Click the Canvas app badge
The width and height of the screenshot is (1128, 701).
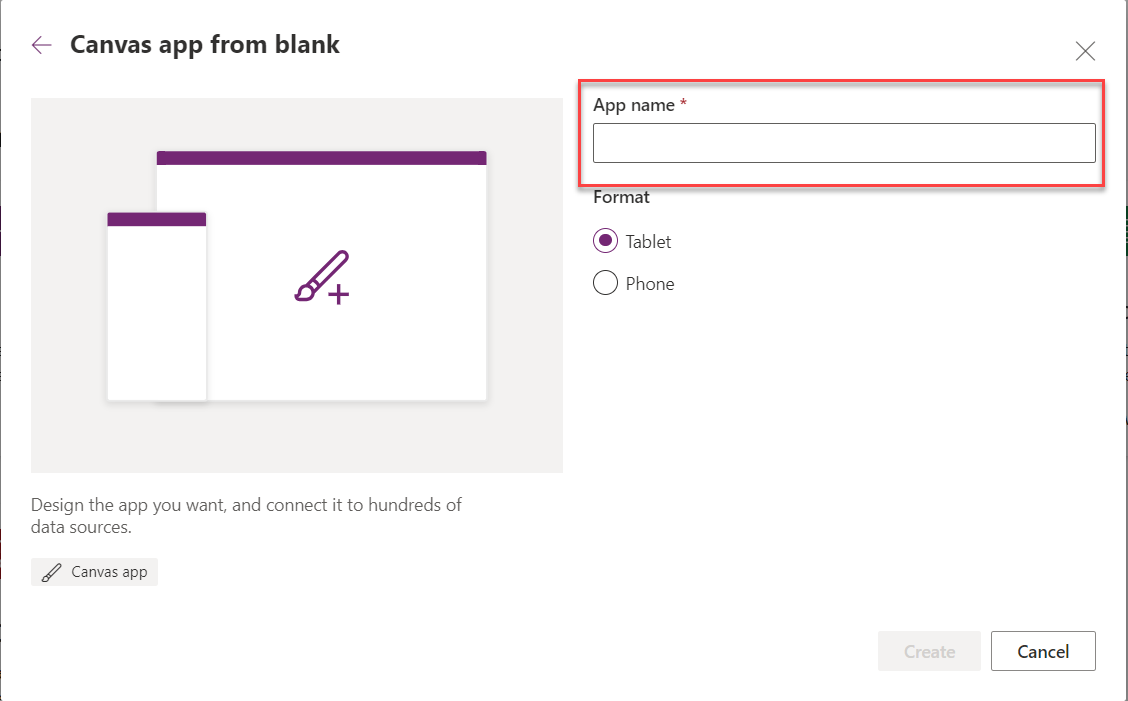(x=94, y=571)
